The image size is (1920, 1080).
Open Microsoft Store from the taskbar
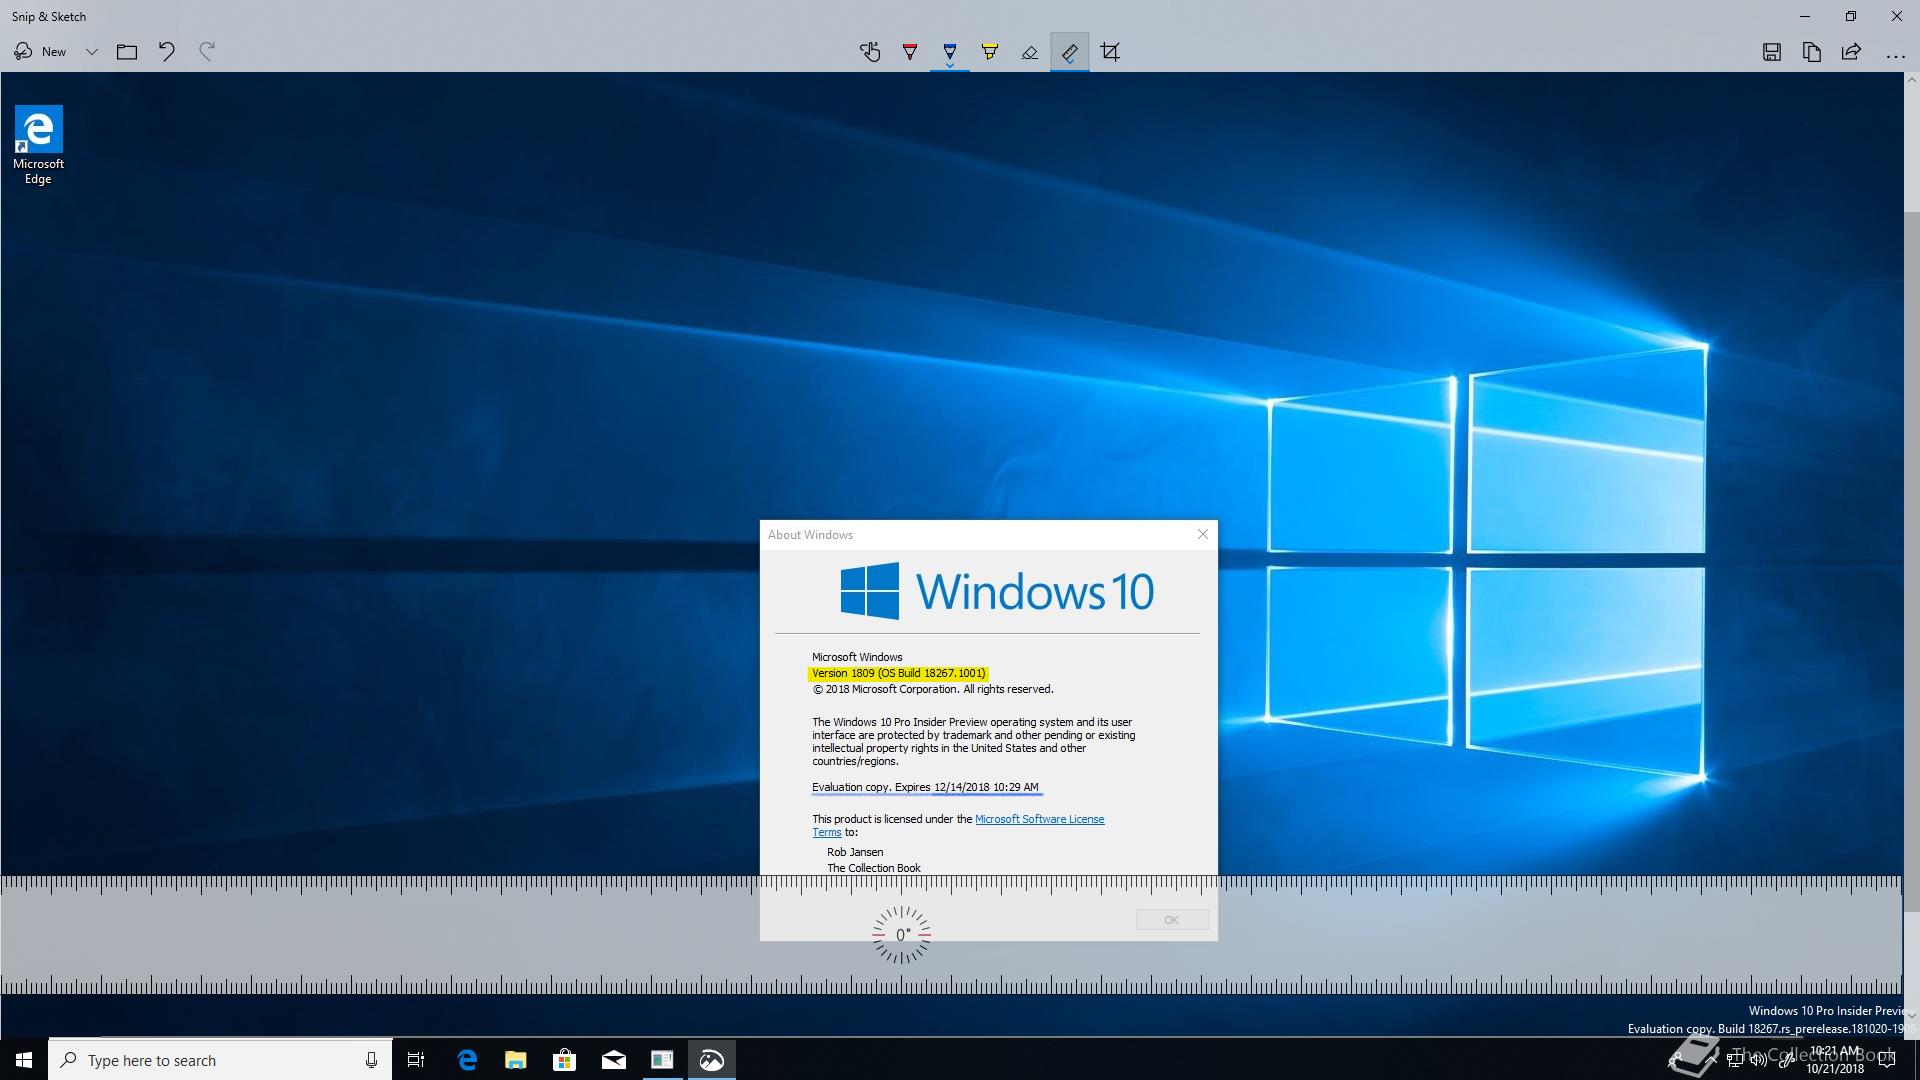pyautogui.click(x=565, y=1060)
